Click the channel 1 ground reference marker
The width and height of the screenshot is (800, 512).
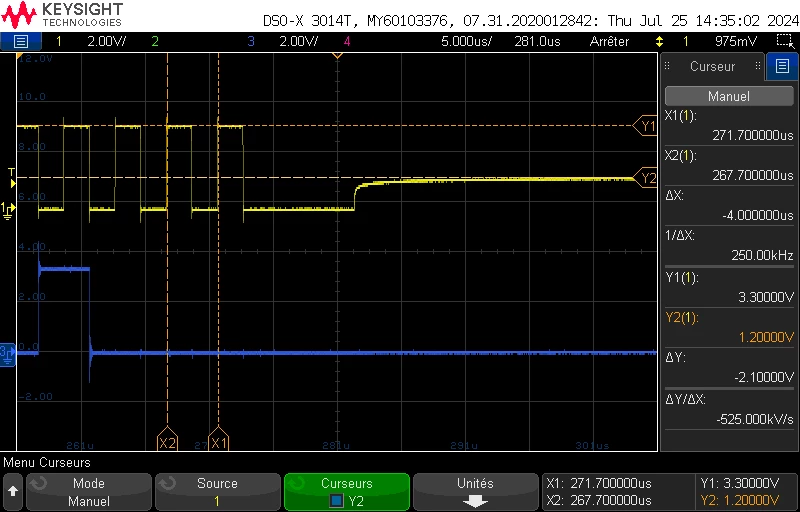coord(8,210)
